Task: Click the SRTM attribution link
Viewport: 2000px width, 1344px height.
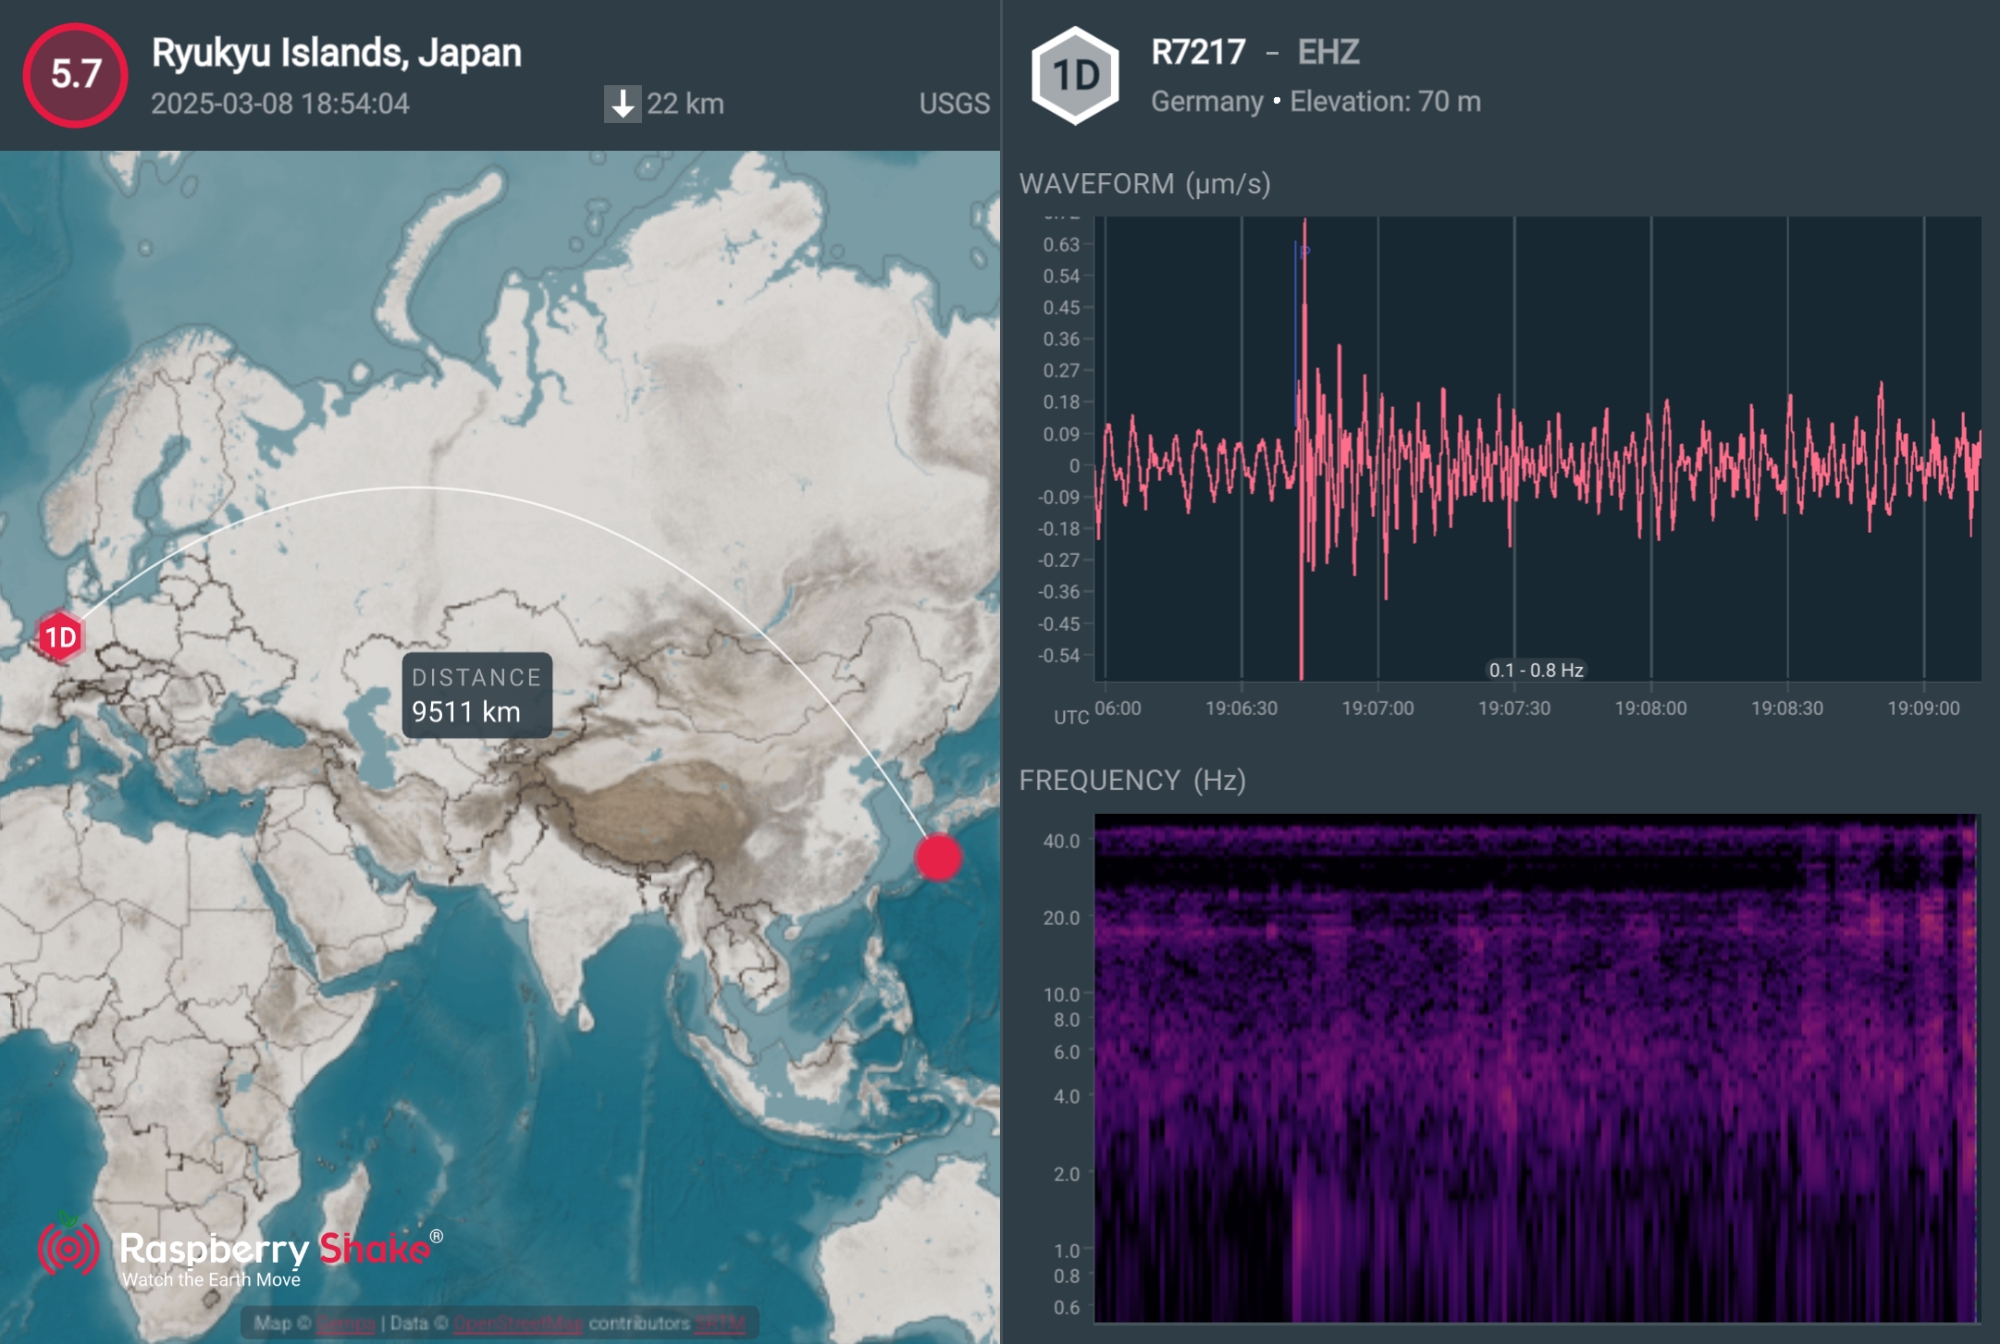Action: [x=720, y=1324]
